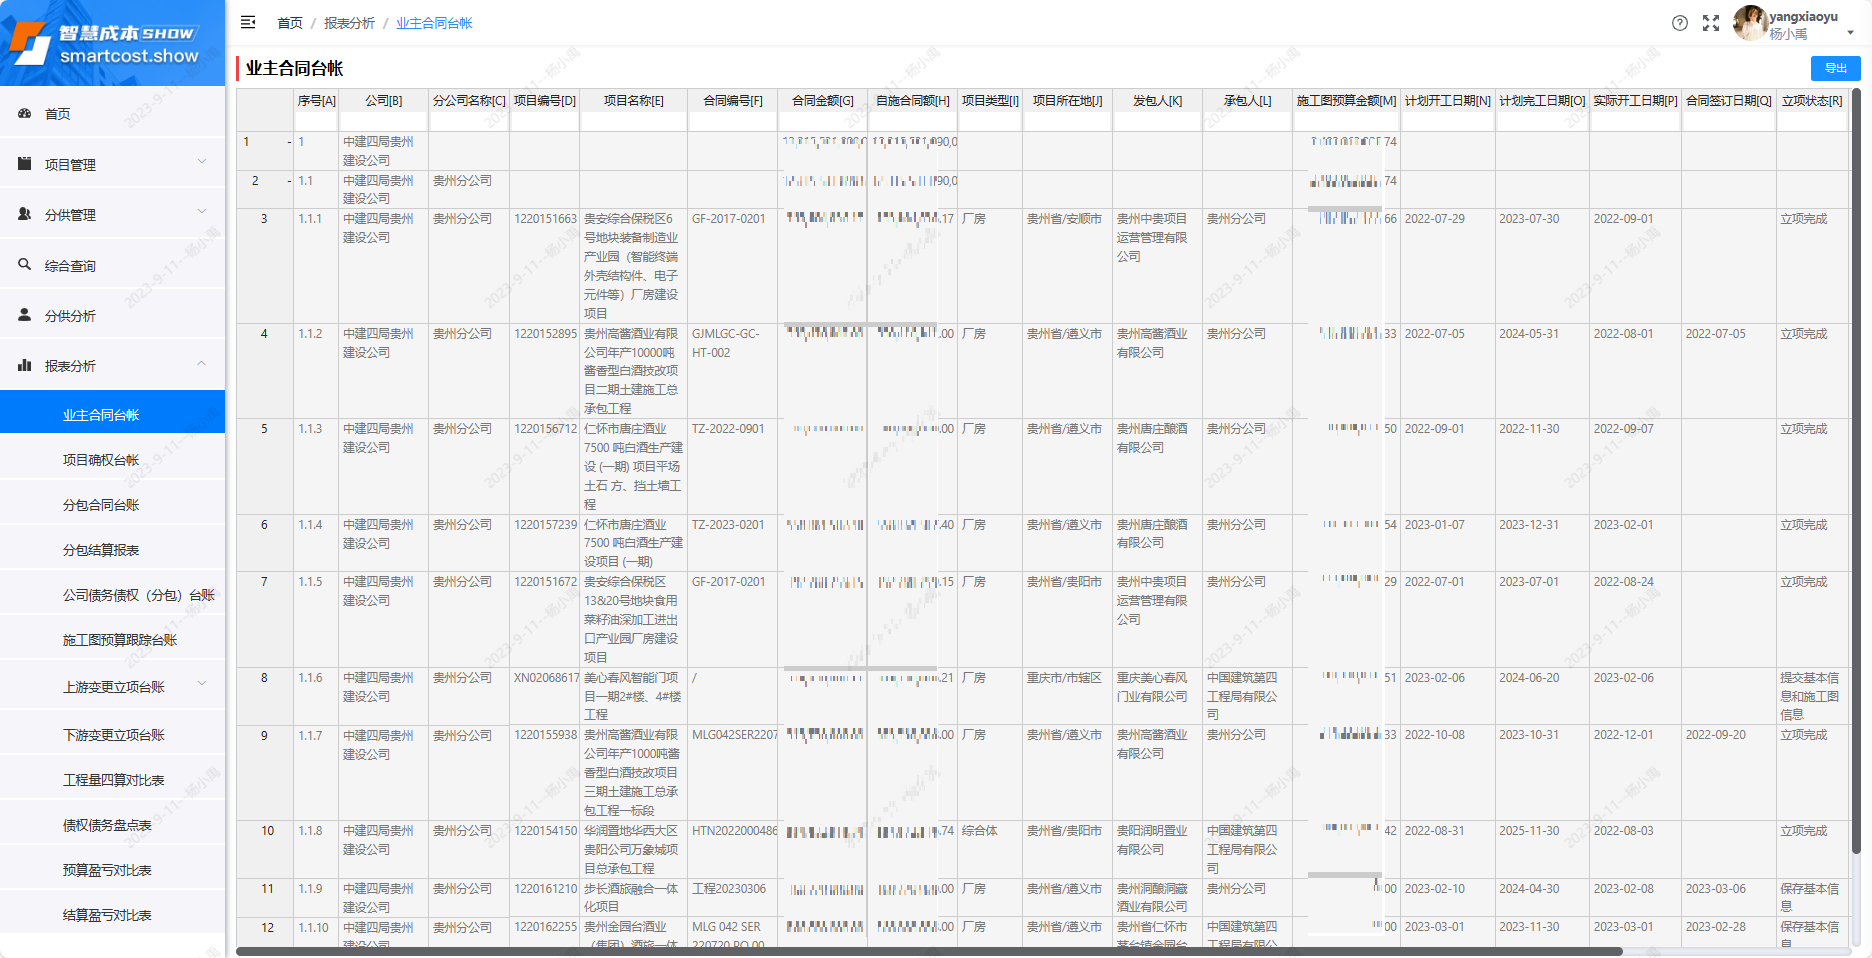Click the dashboard icon beside 首页

[x=25, y=114]
